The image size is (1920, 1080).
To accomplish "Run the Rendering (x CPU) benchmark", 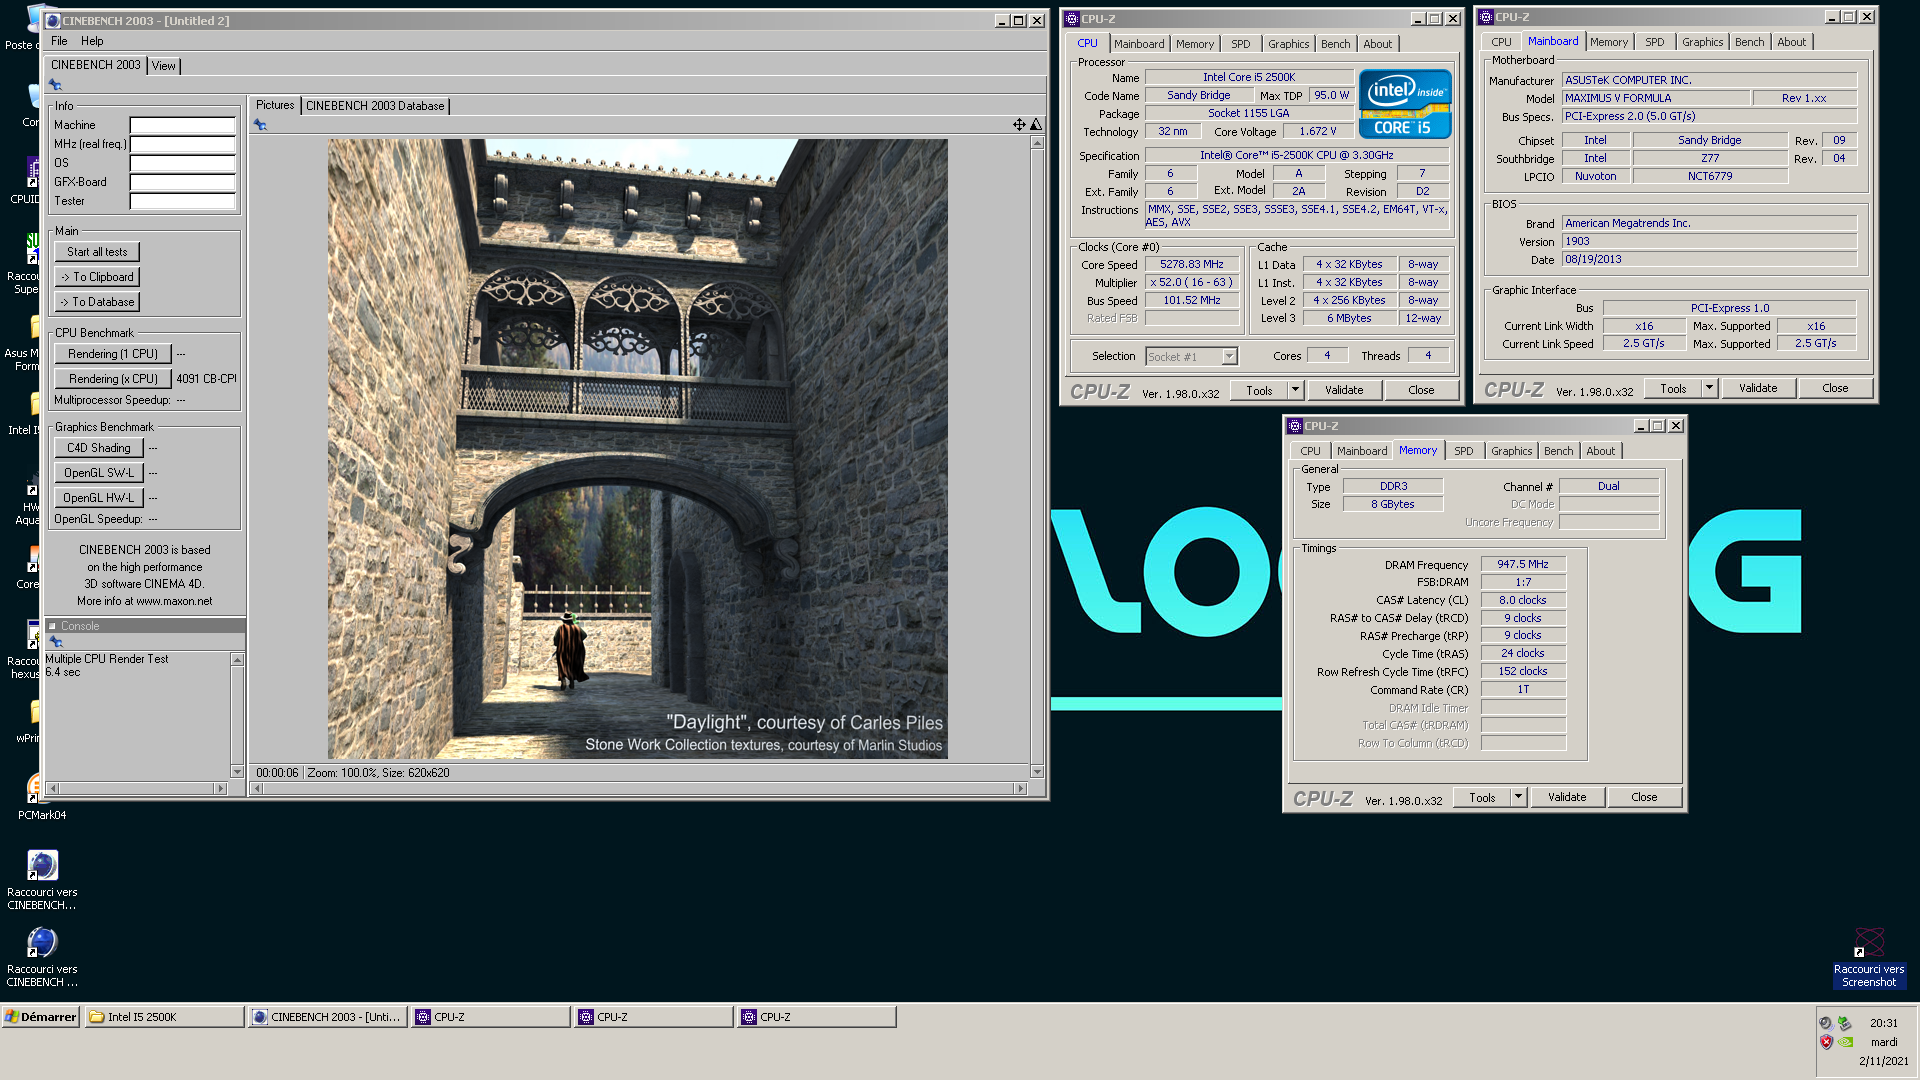I will [x=113, y=379].
